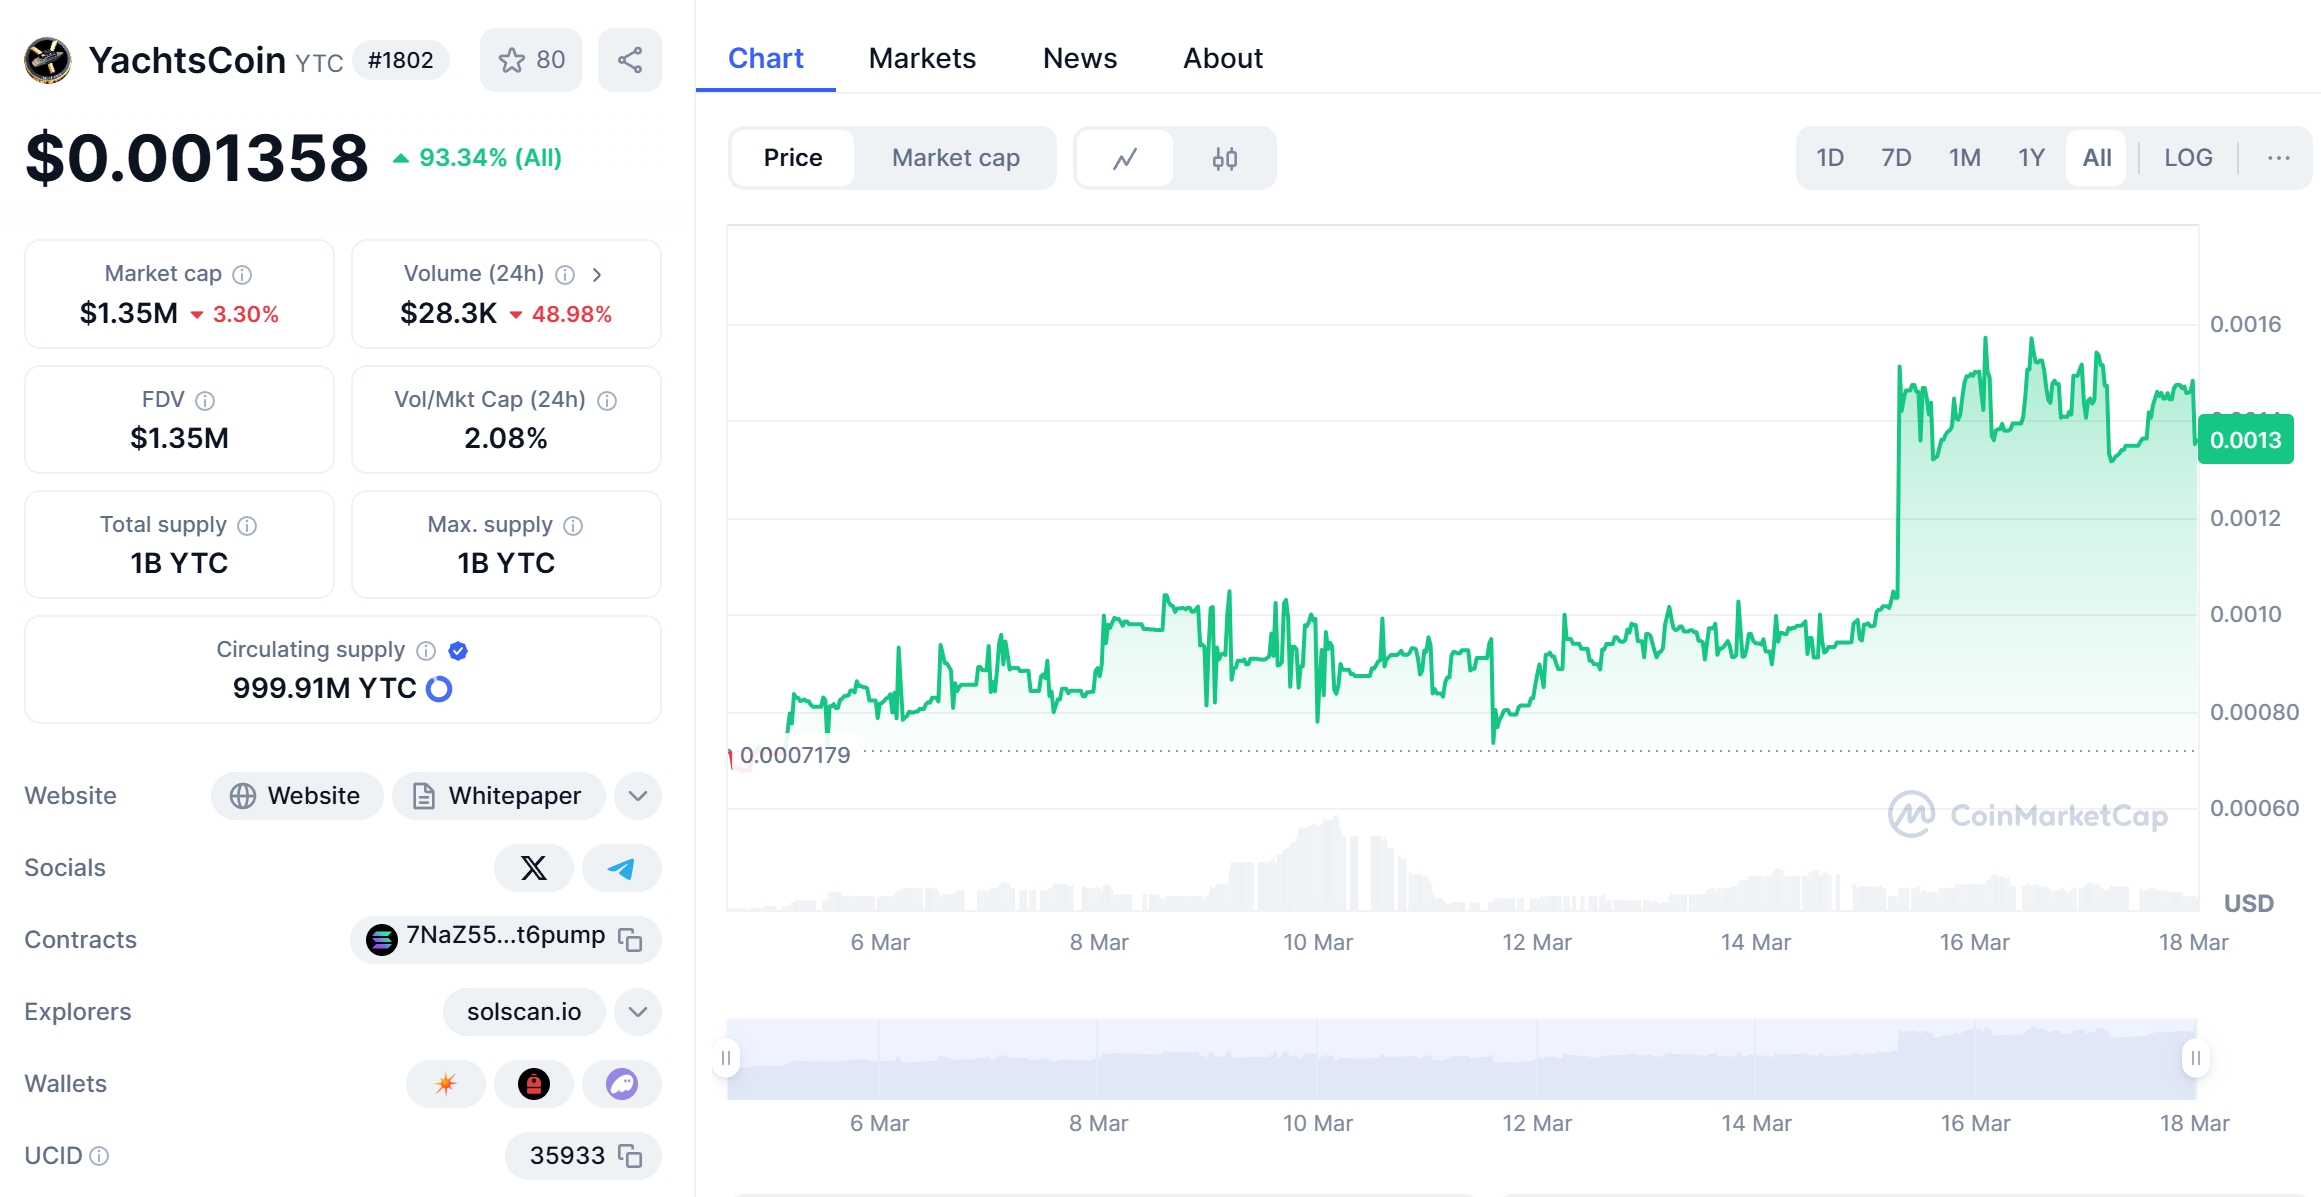Expand more explorers dropdown
Viewport: 2321px width, 1197px height.
point(638,1012)
